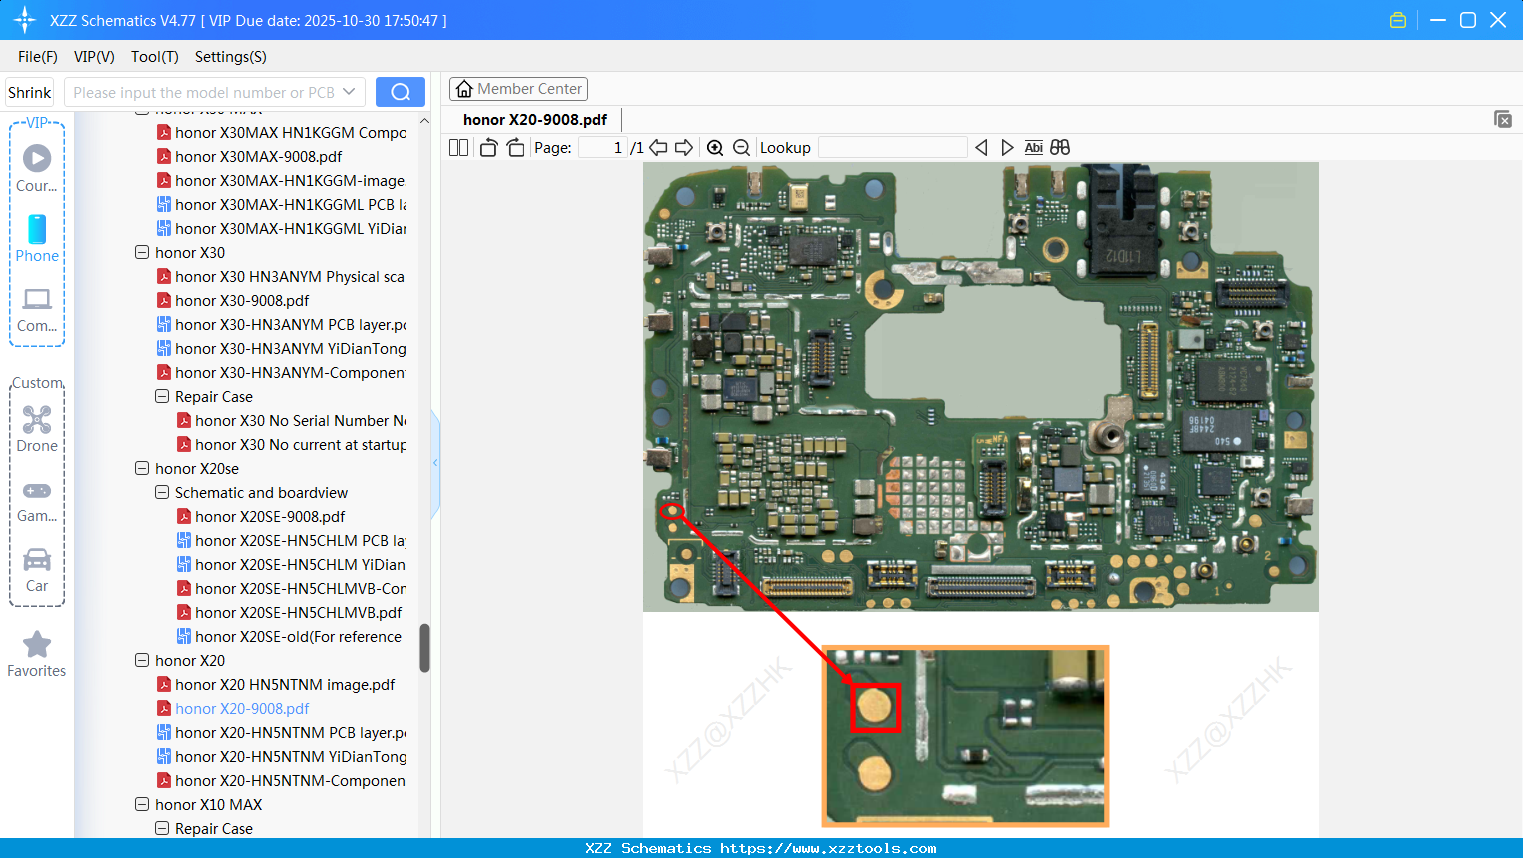Open the Courses category in sidebar

point(37,168)
